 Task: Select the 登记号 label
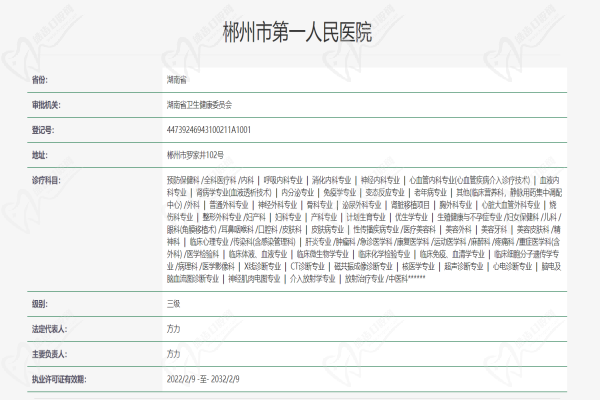tap(43, 130)
